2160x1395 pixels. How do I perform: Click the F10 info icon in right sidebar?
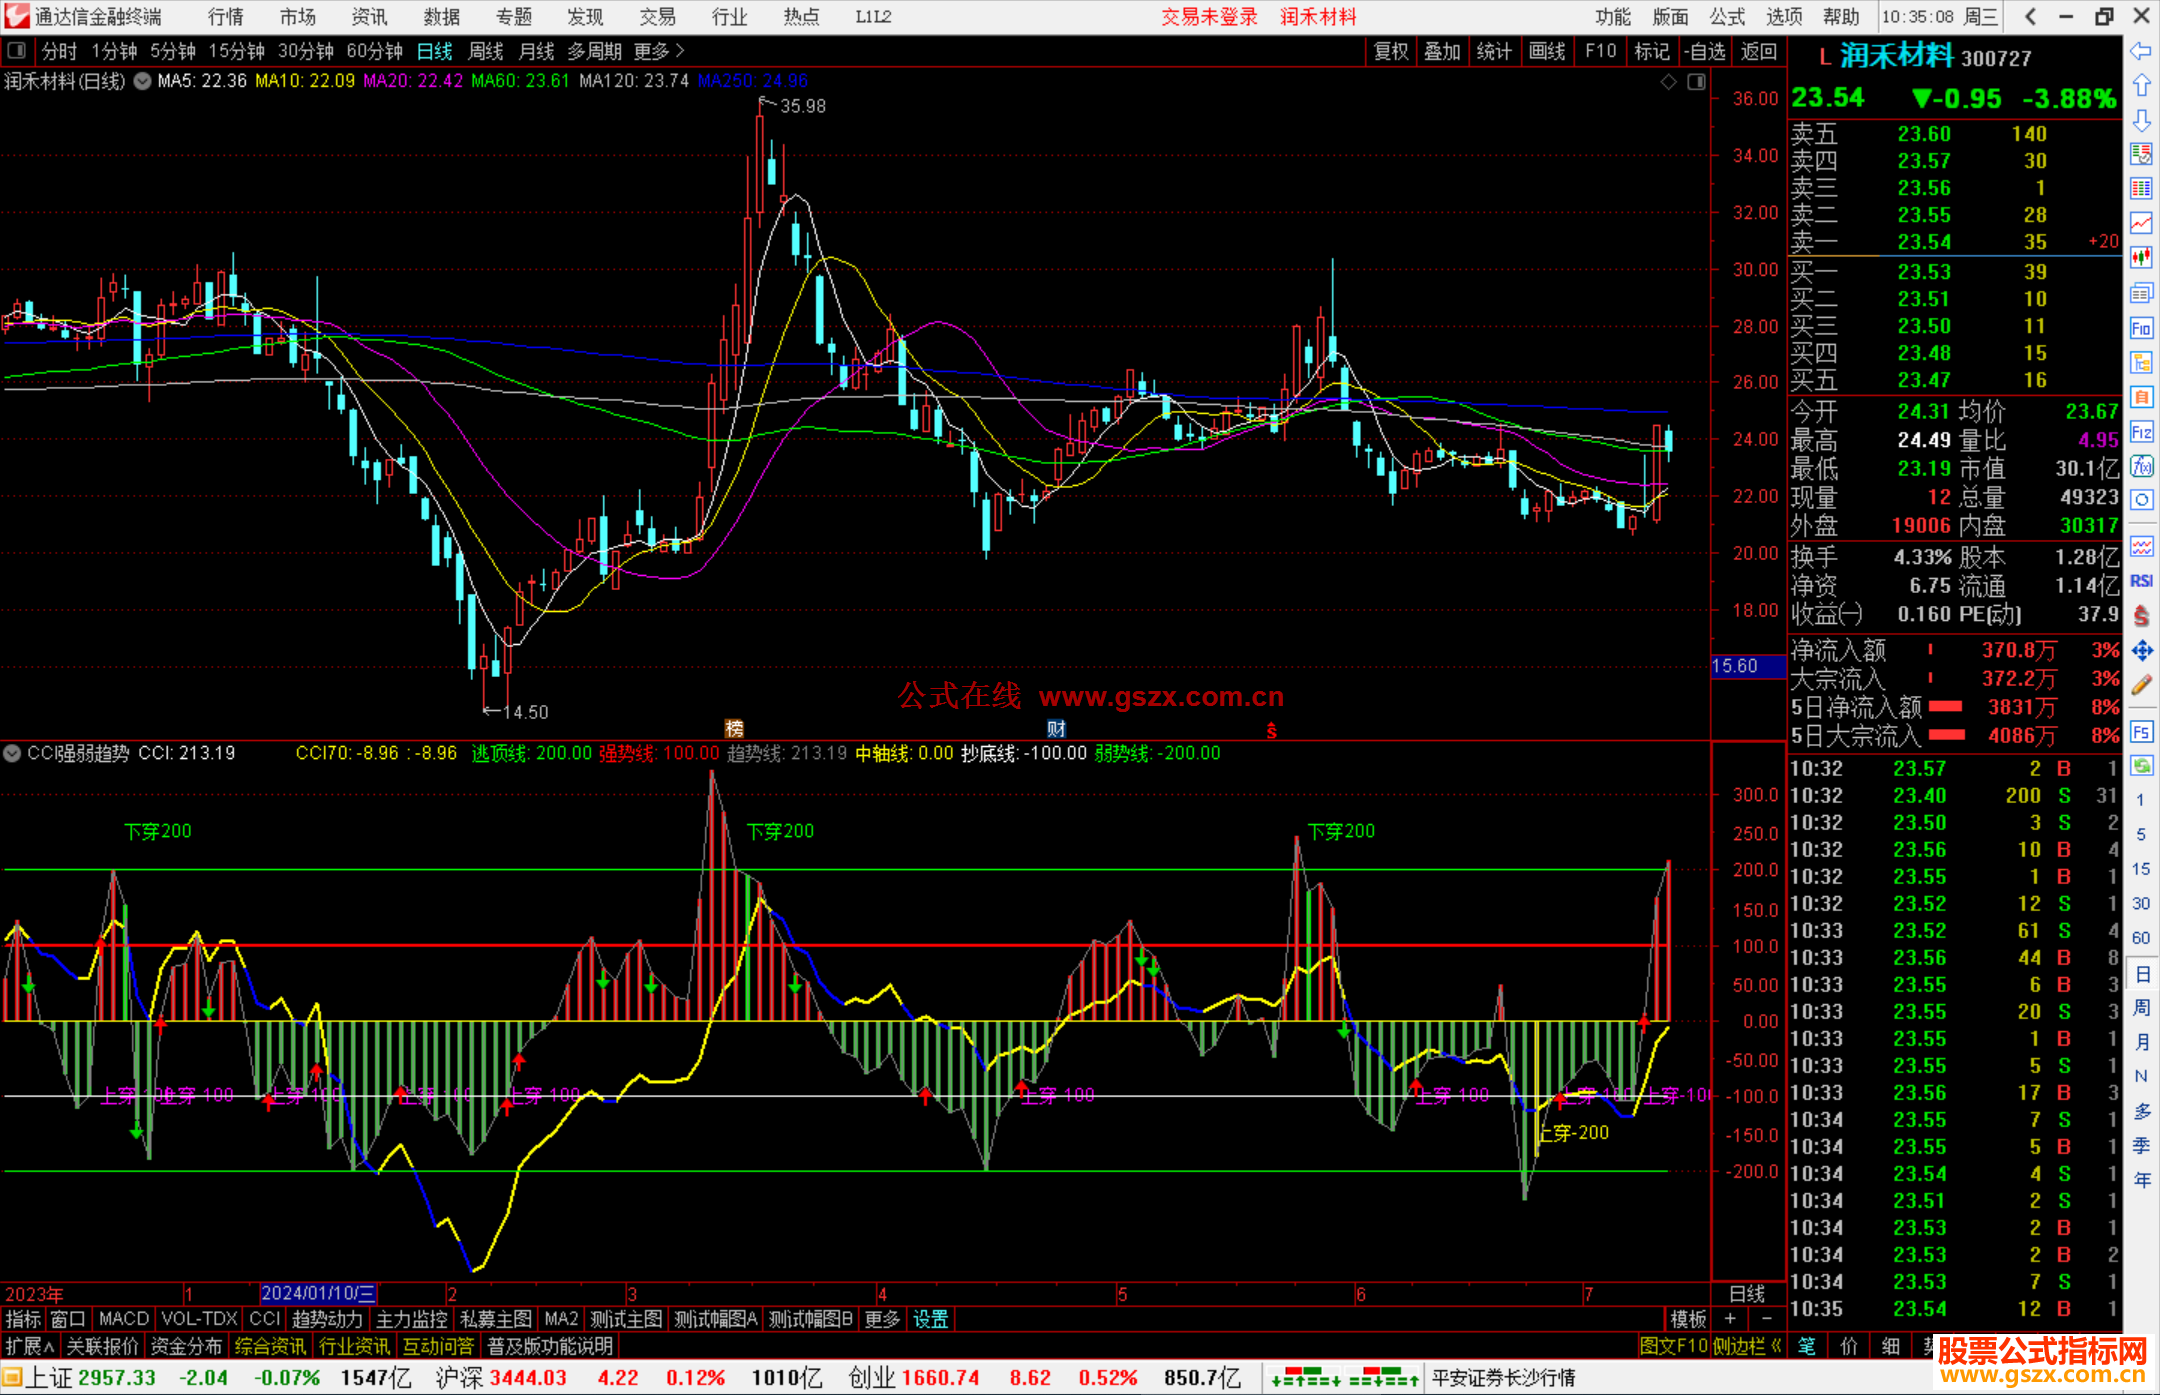pos(2141,328)
